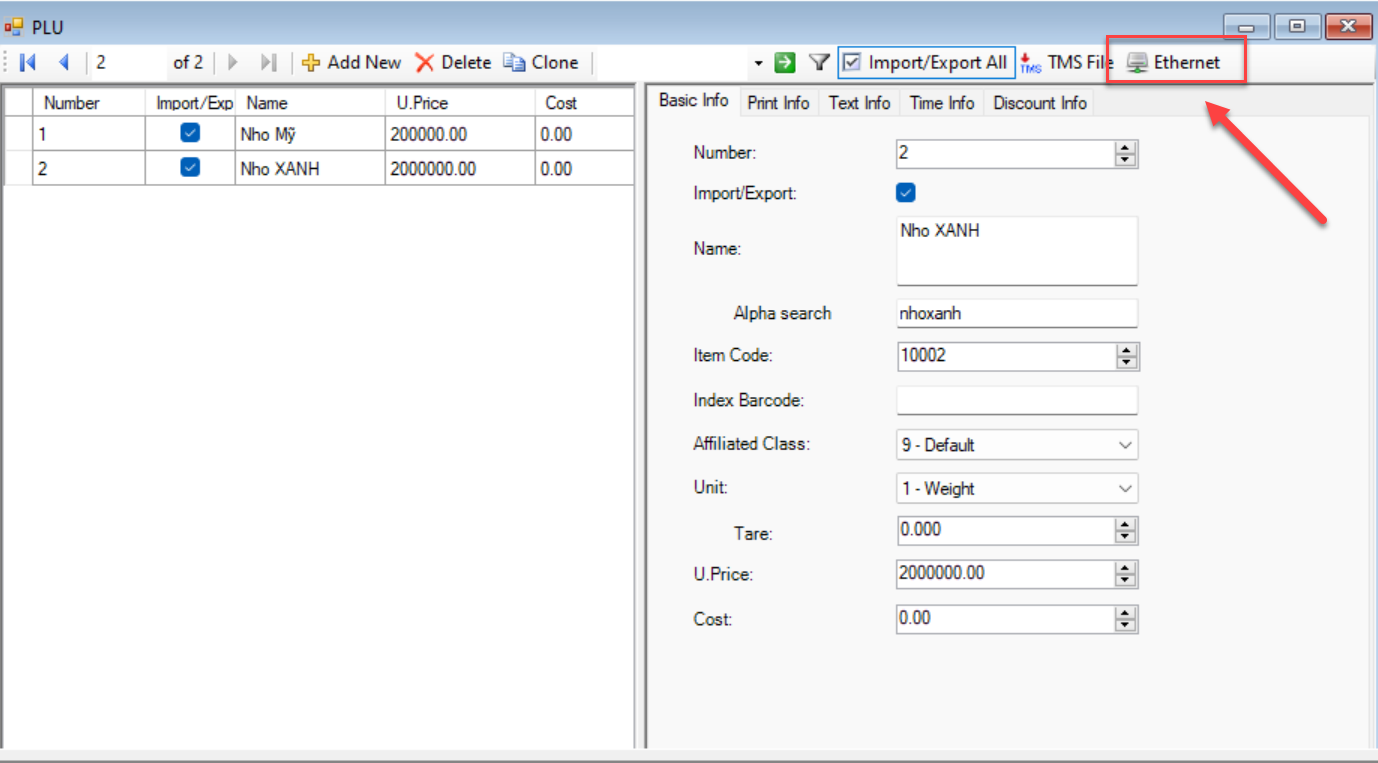Click the previous record arrow icon
This screenshot has height=763, width=1378.
pyautogui.click(x=64, y=63)
